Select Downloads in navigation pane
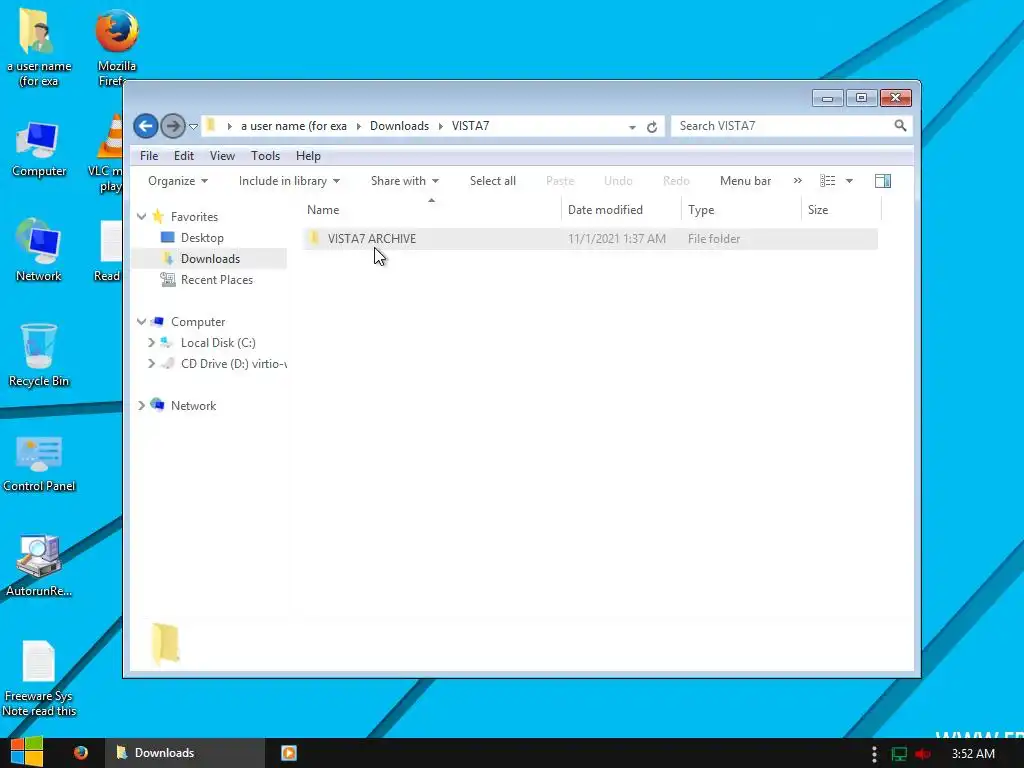Viewport: 1024px width, 768px height. [210, 259]
